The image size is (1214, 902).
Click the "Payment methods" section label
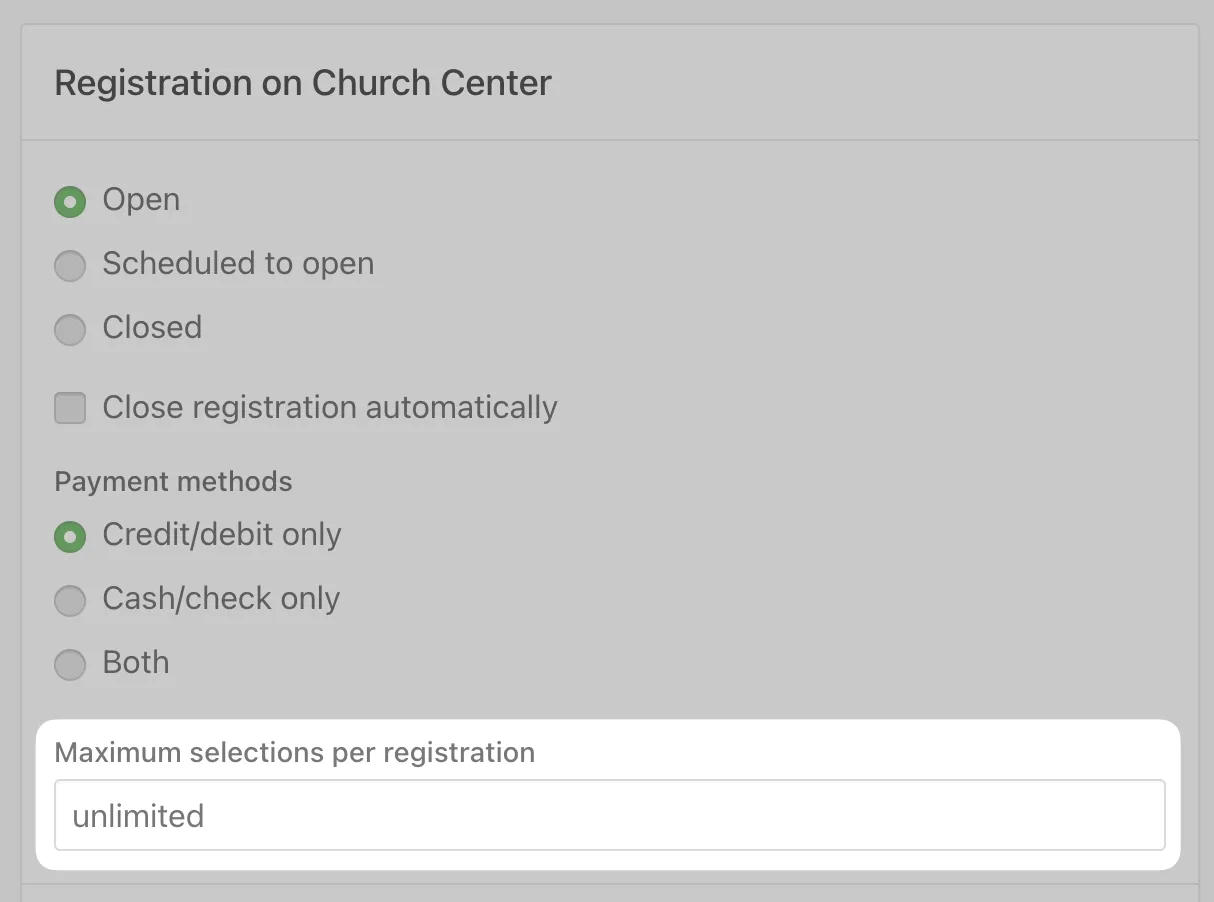click(173, 482)
